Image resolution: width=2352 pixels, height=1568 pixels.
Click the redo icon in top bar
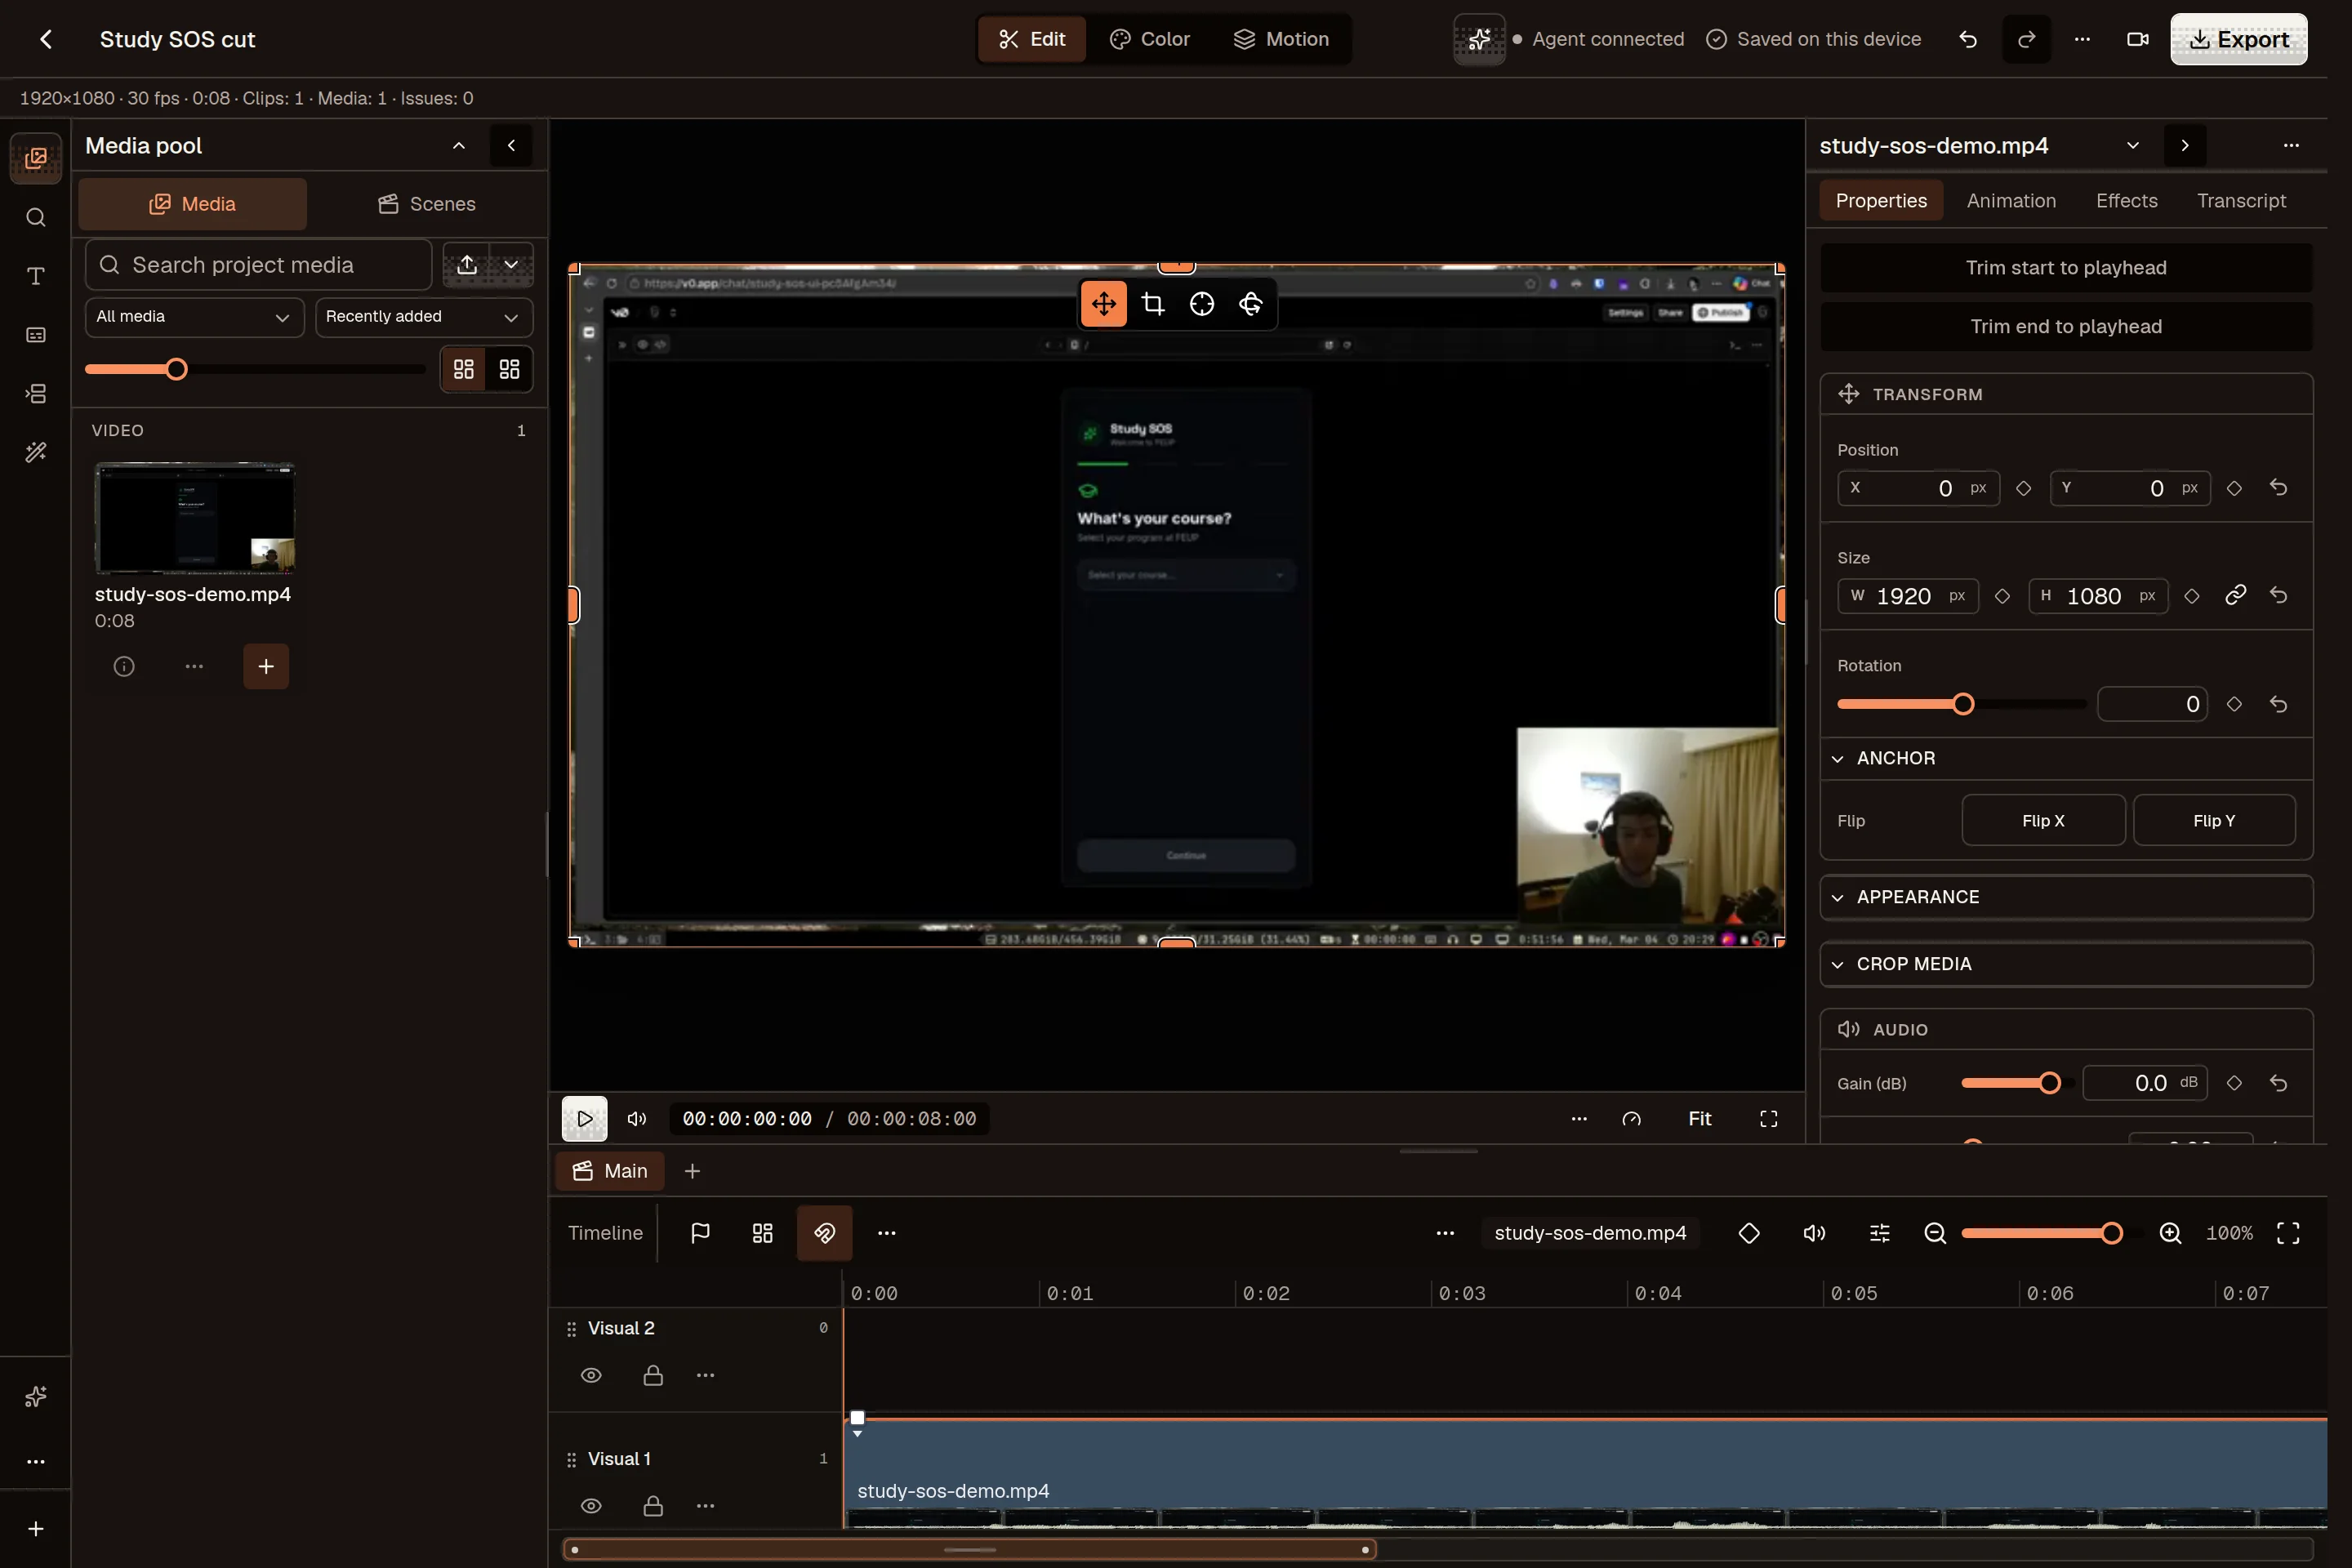[2027, 39]
